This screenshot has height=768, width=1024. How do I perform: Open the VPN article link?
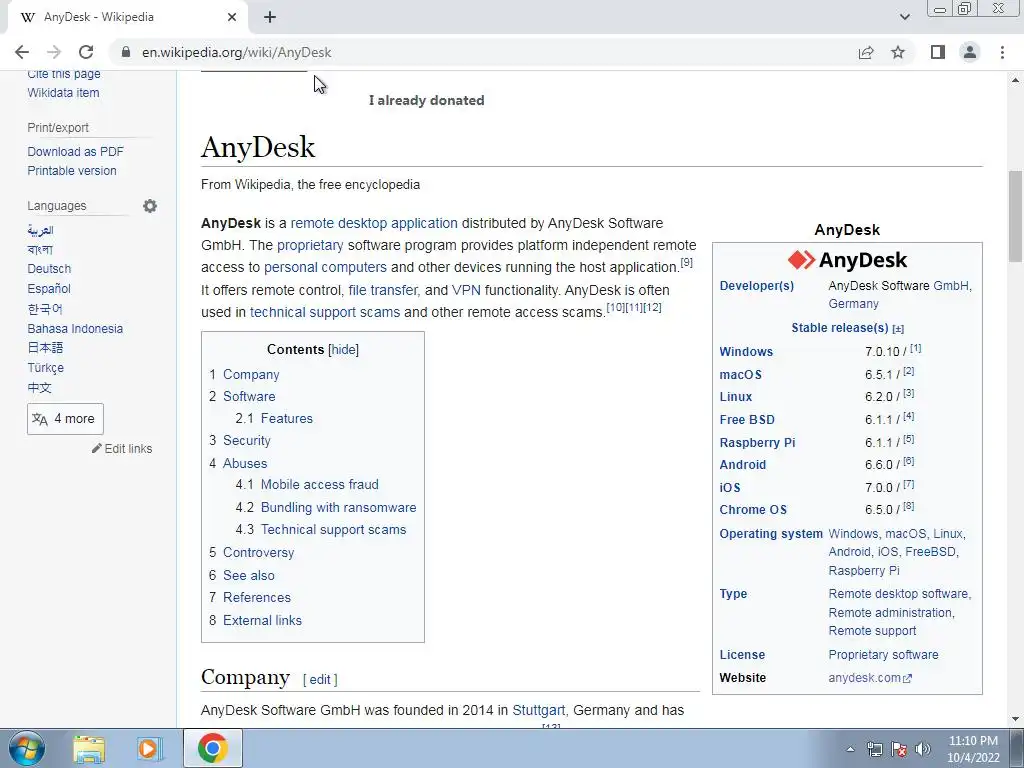466,290
